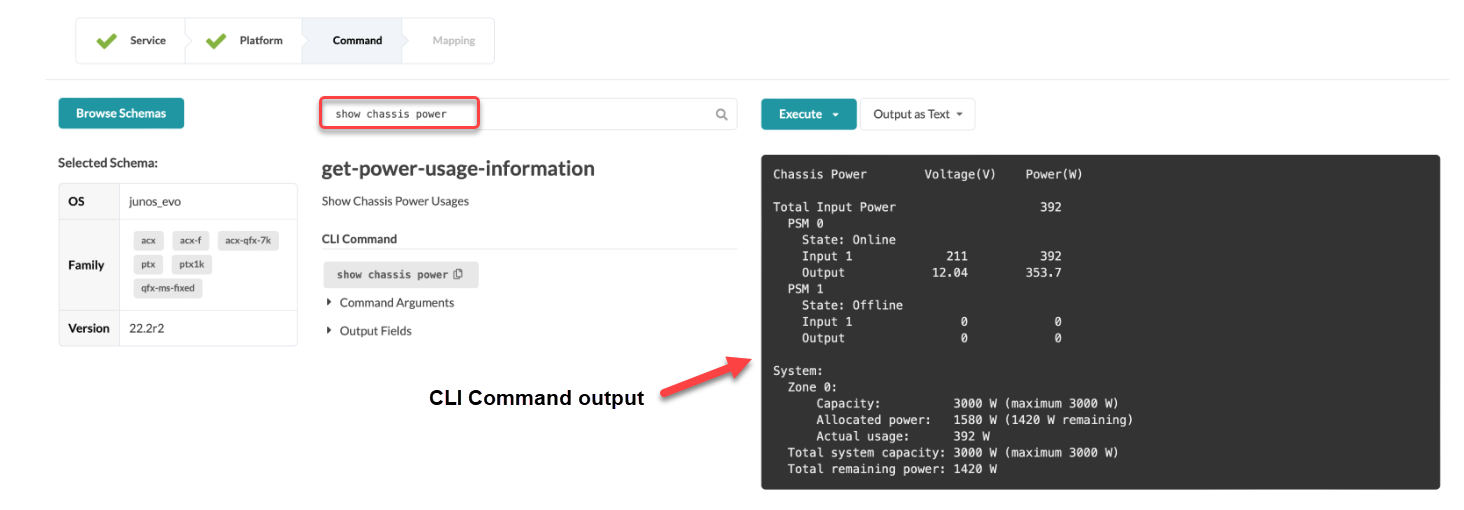The height and width of the screenshot is (510, 1464).
Task: Open the Execute dropdown arrow
Action: coord(836,114)
